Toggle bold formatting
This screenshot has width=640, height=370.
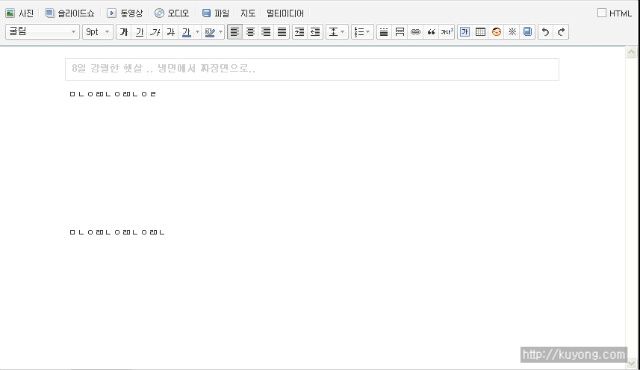[124, 32]
